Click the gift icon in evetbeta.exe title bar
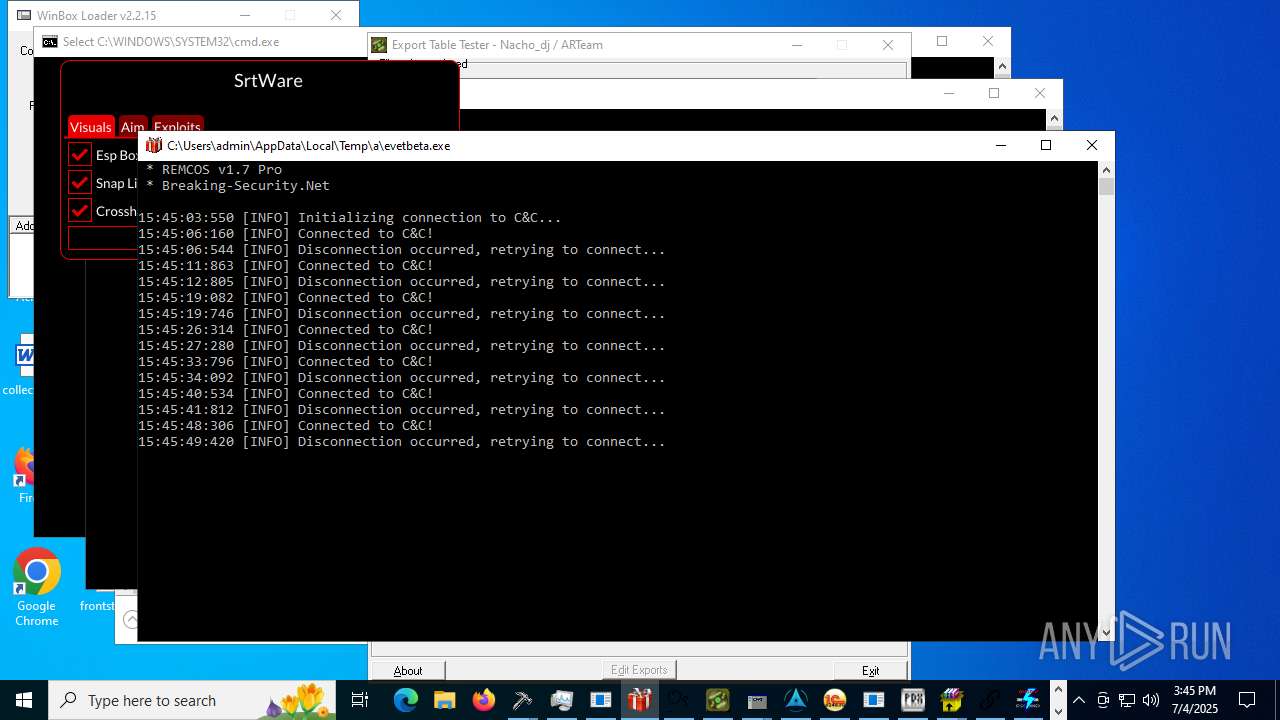The height and width of the screenshot is (720, 1280). [153, 145]
